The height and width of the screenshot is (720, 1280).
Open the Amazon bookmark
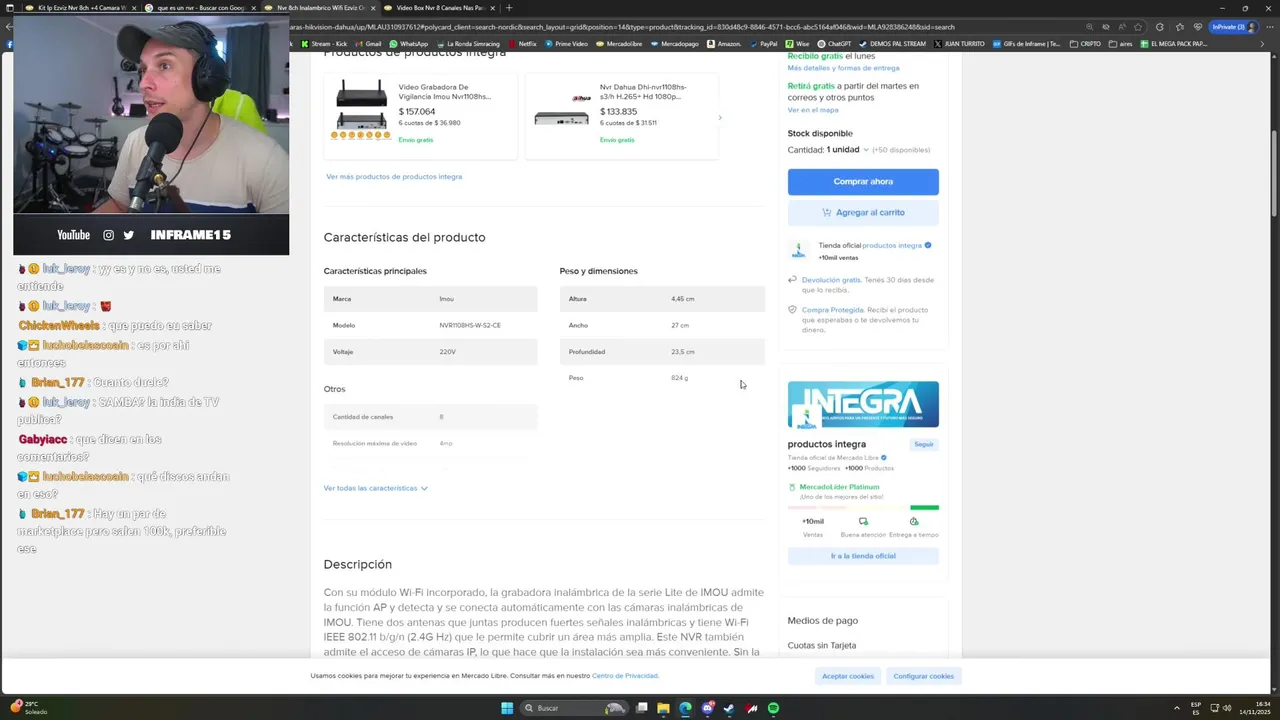725,44
